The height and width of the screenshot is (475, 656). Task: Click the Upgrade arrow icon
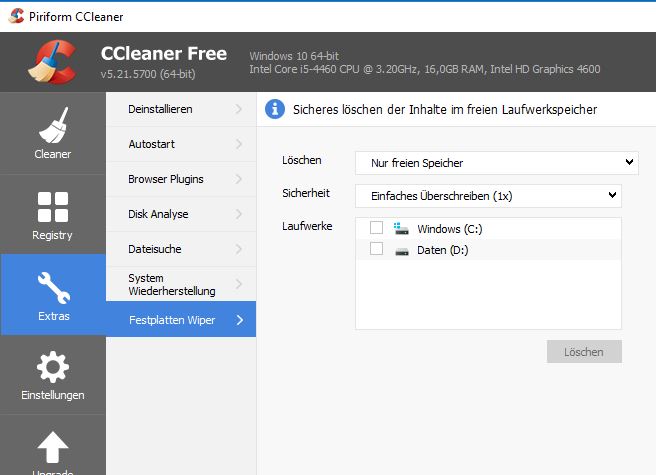tap(53, 447)
